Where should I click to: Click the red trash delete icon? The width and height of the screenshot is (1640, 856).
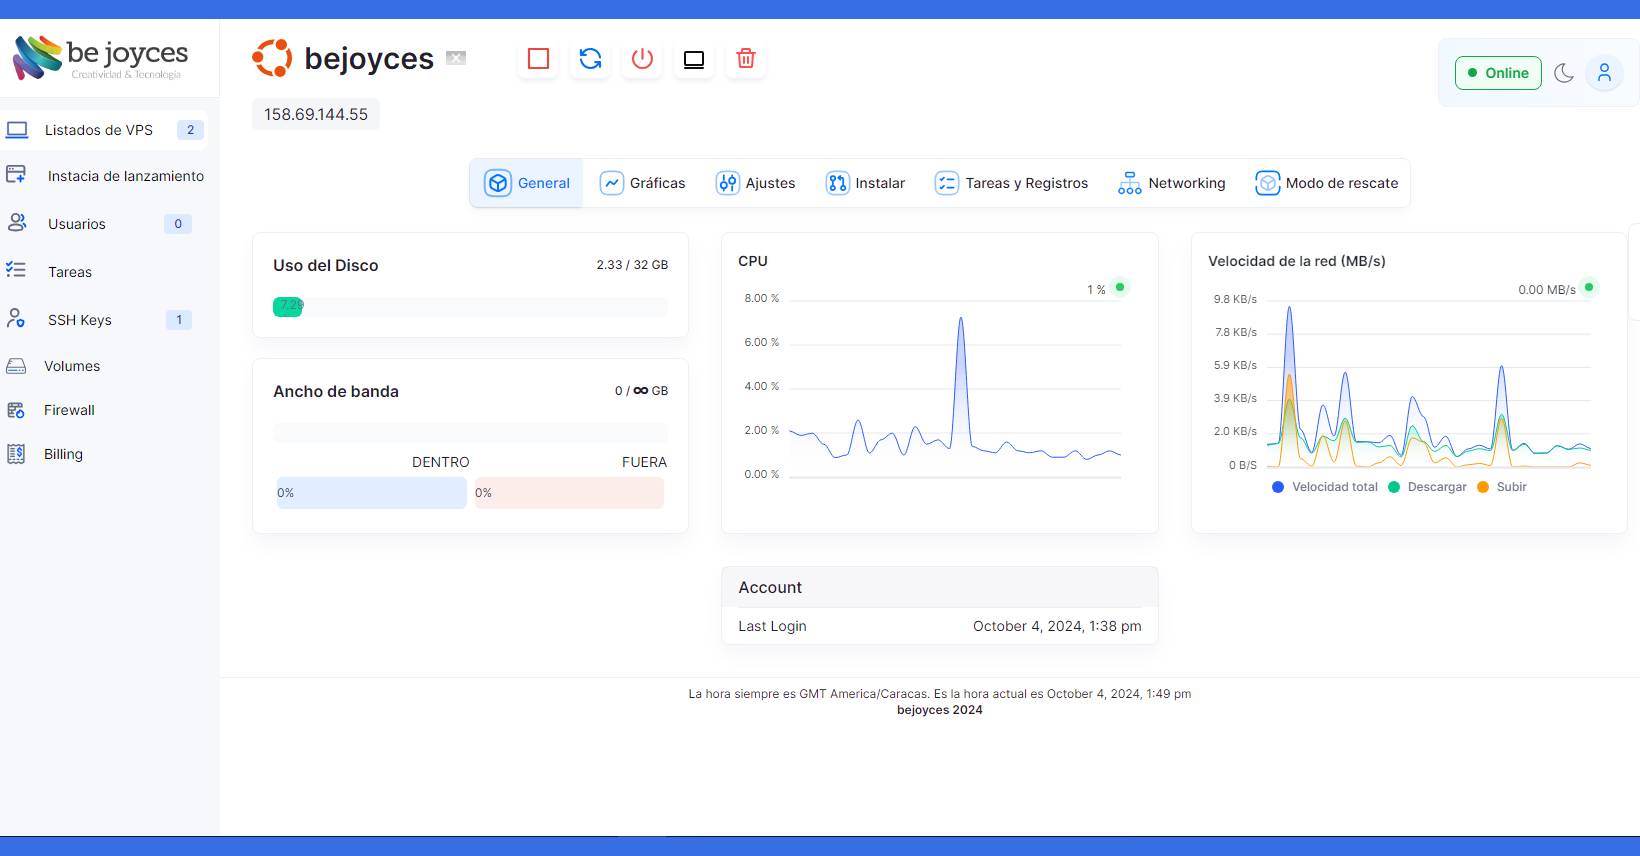click(x=746, y=59)
